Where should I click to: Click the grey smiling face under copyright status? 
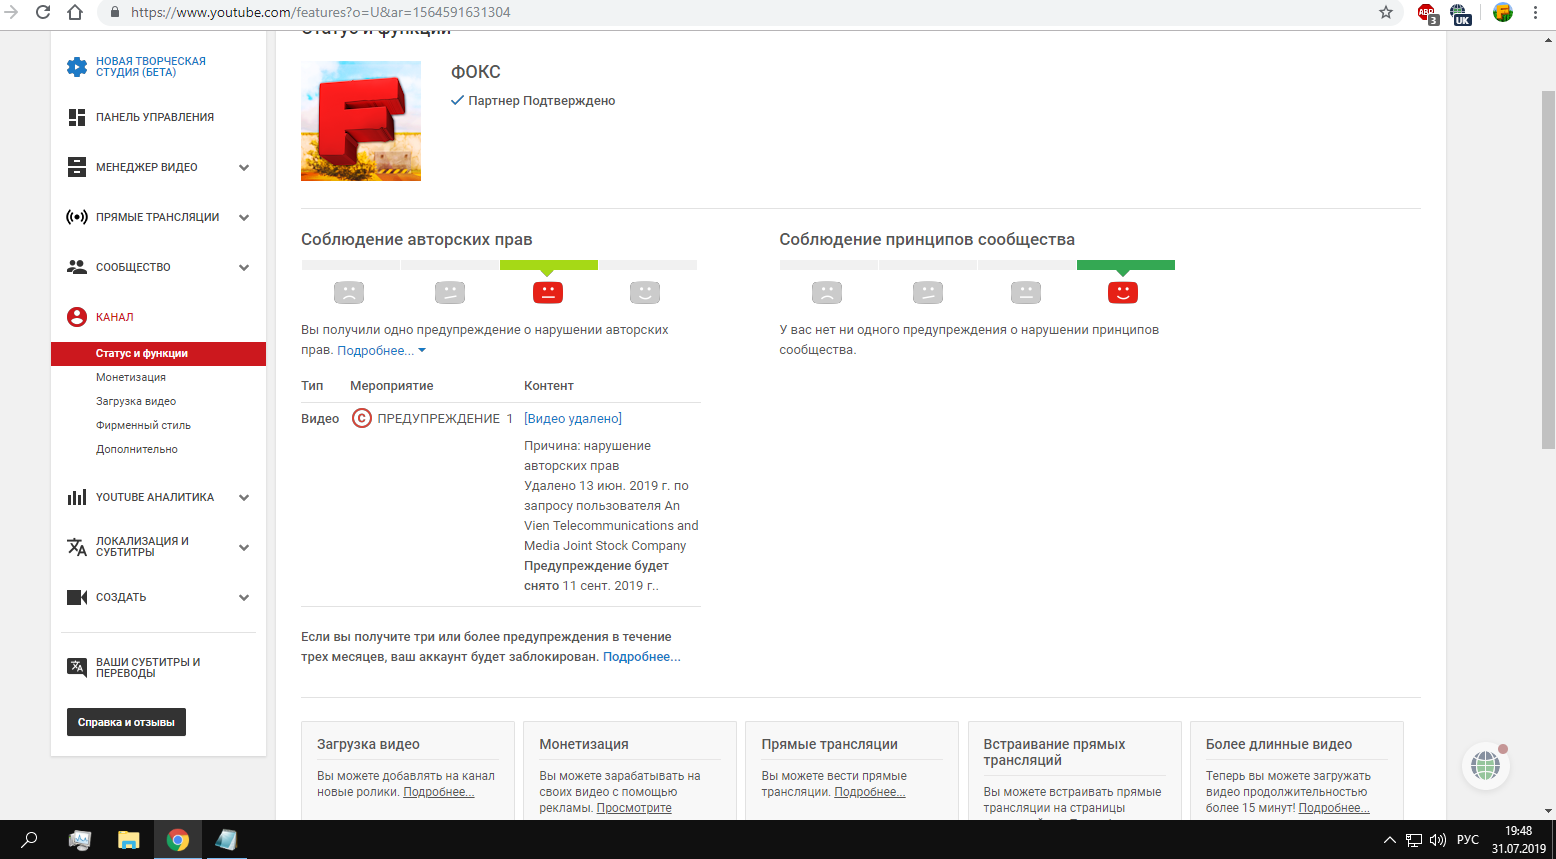coord(645,292)
